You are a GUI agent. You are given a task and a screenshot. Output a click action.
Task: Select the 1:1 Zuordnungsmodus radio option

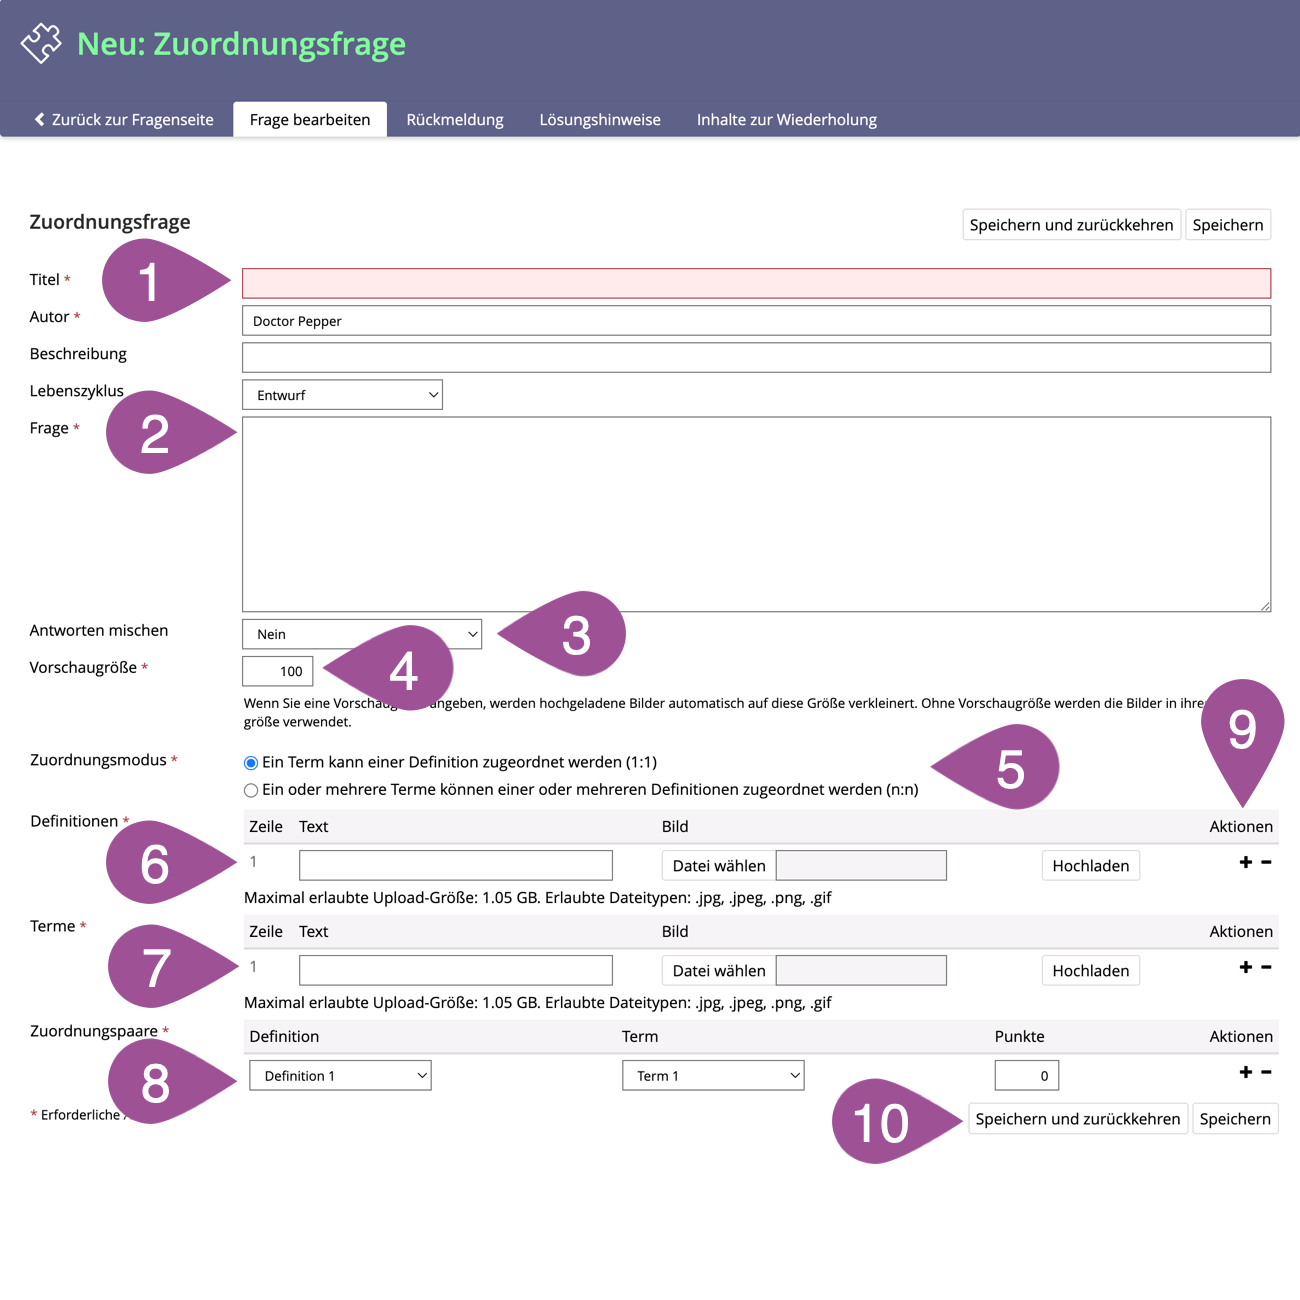[251, 763]
